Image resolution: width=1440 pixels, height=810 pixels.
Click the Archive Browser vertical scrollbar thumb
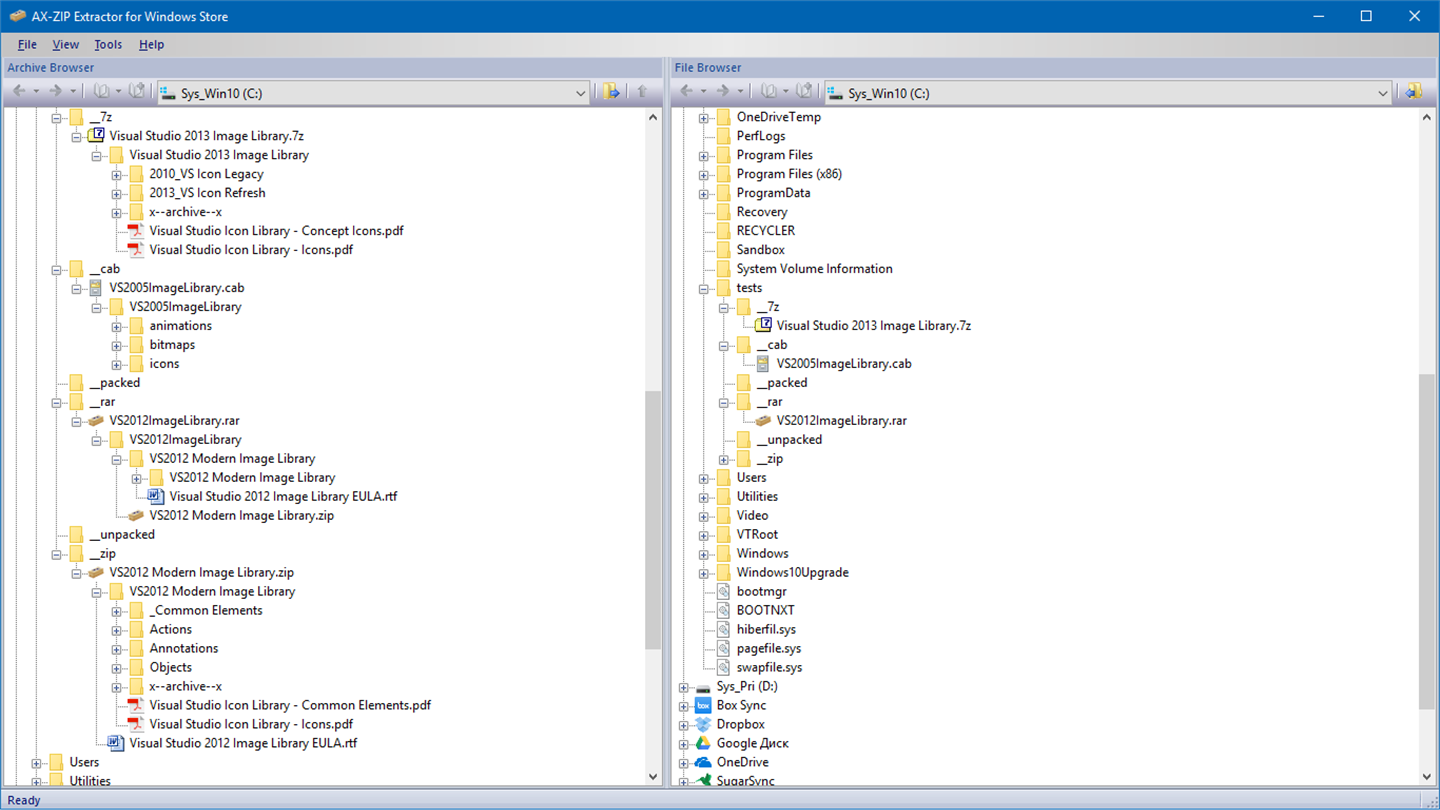[653, 520]
